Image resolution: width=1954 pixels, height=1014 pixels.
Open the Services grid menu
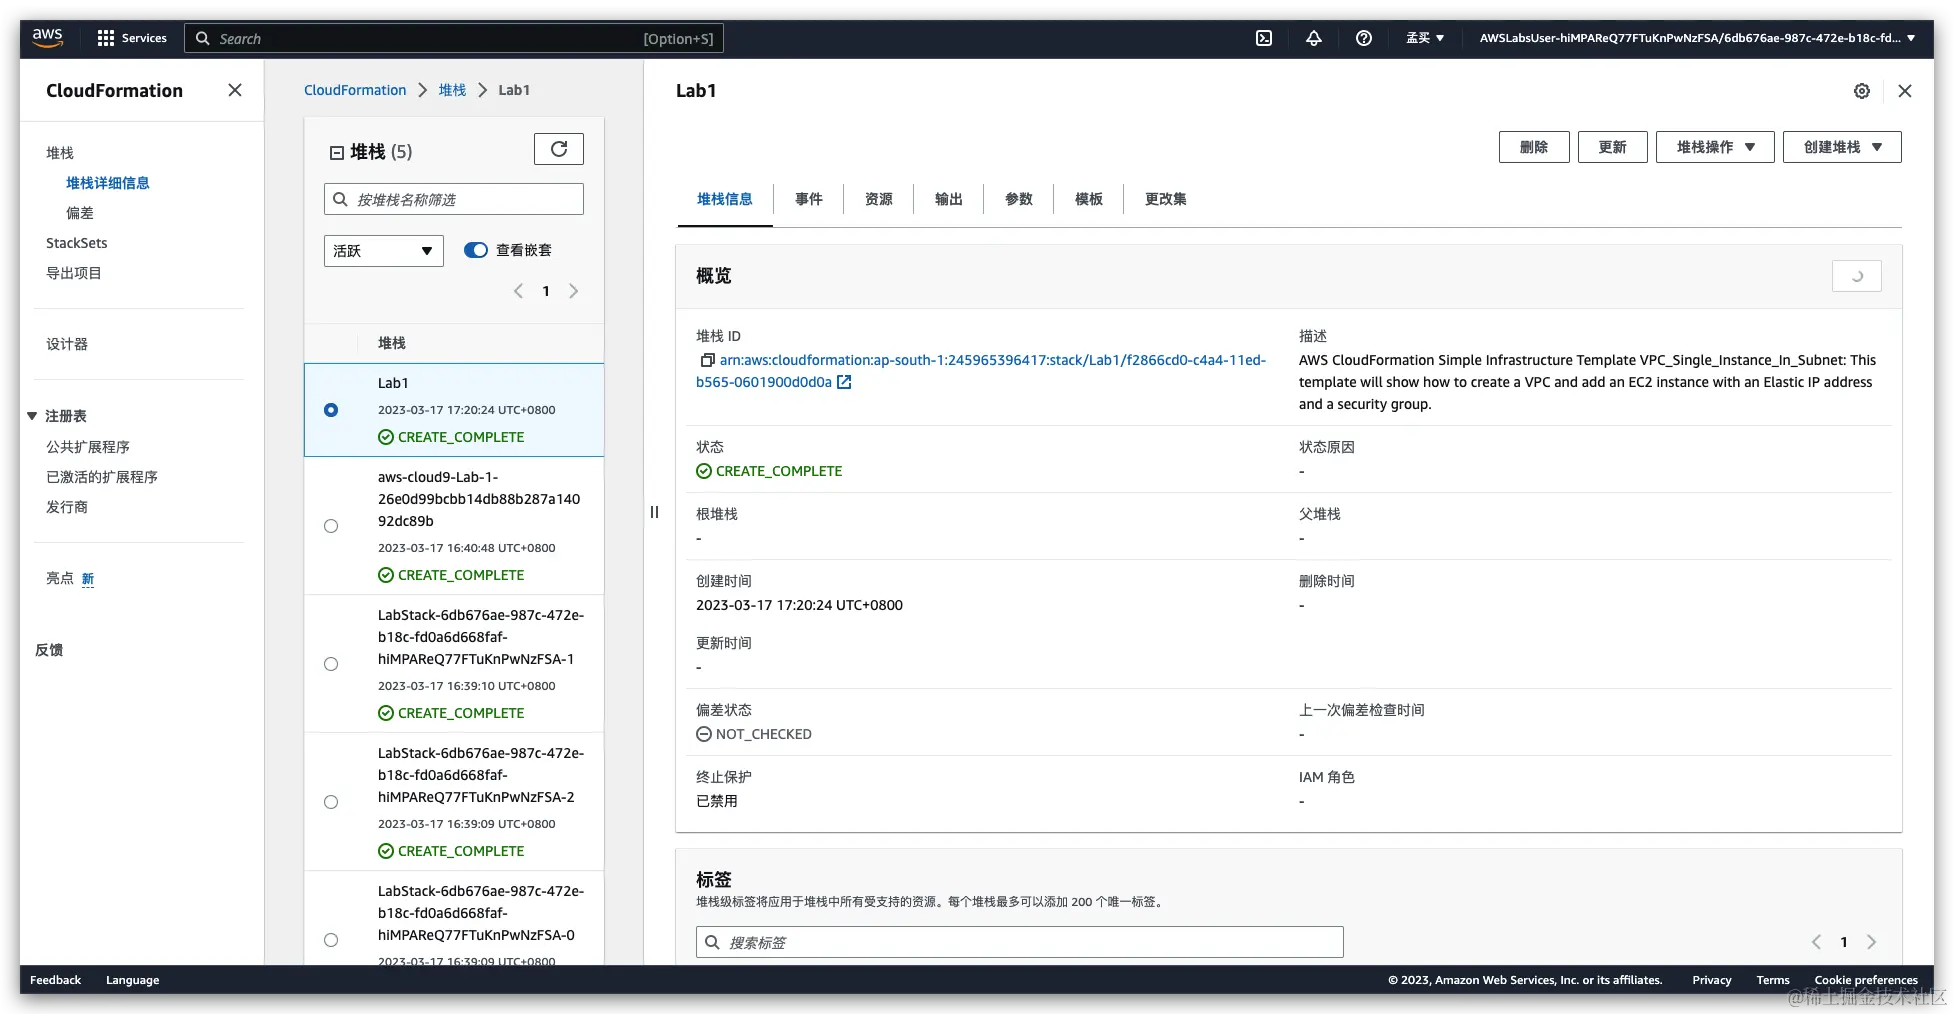point(132,38)
